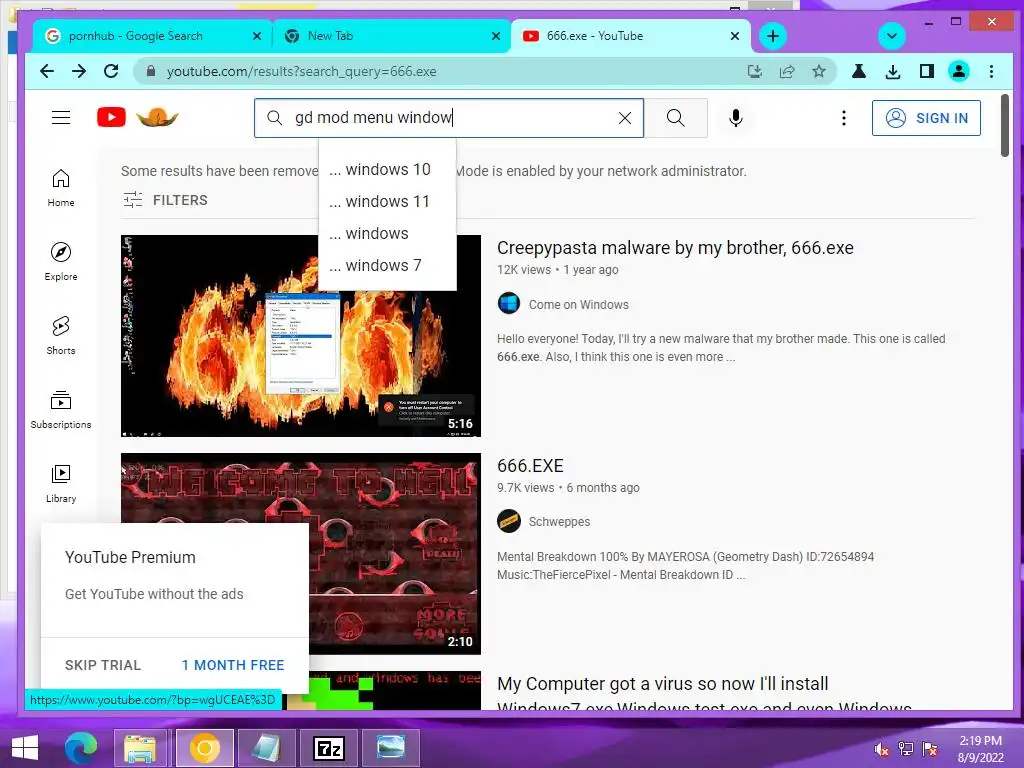Click the YouTube search text field
The width and height of the screenshot is (1024, 768).
coord(451,118)
